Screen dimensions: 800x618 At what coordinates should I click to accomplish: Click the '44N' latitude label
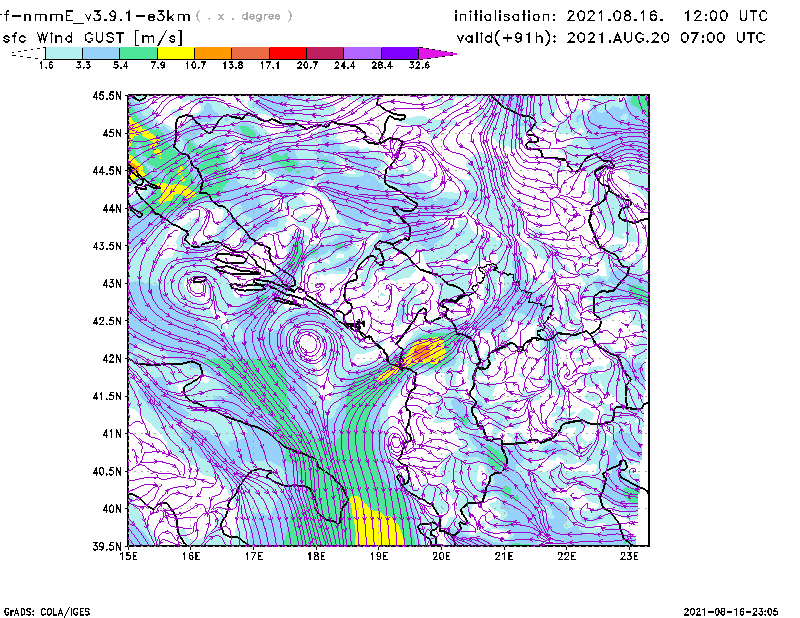[112, 208]
